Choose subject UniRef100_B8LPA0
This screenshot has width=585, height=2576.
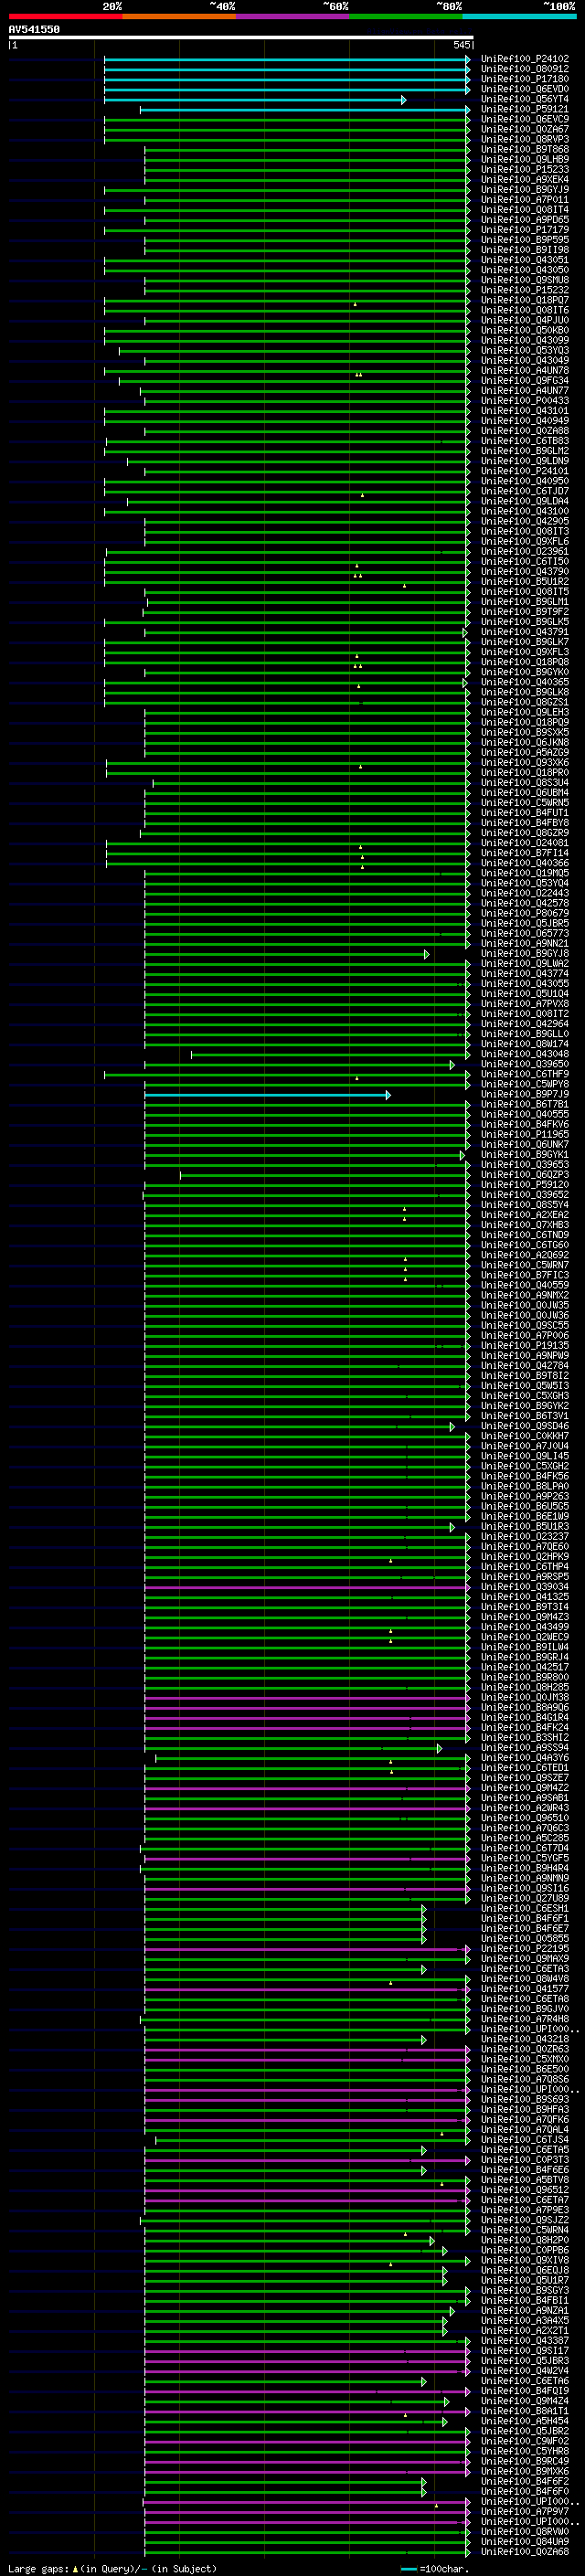pos(525,1486)
